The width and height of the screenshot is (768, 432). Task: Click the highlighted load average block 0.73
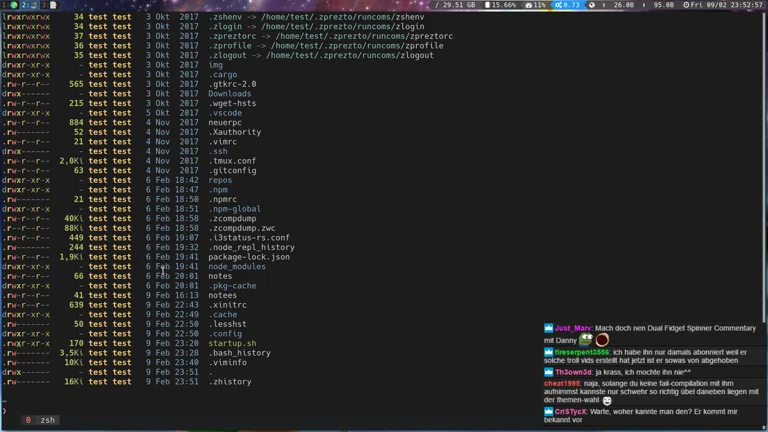567,5
